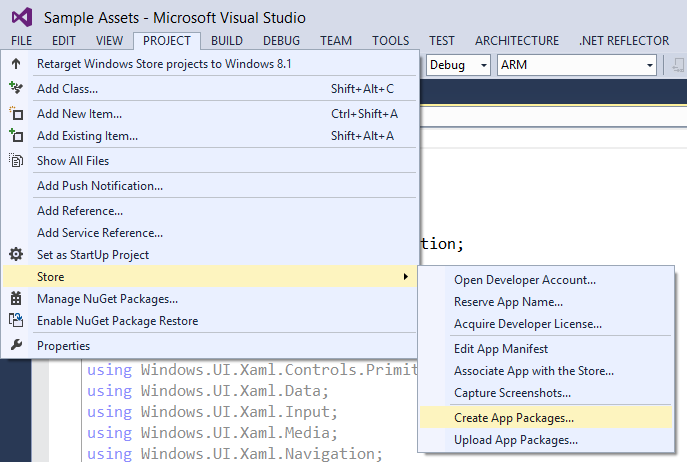
Task: Click the Enable NuGet Package Restore icon
Action: tap(16, 320)
